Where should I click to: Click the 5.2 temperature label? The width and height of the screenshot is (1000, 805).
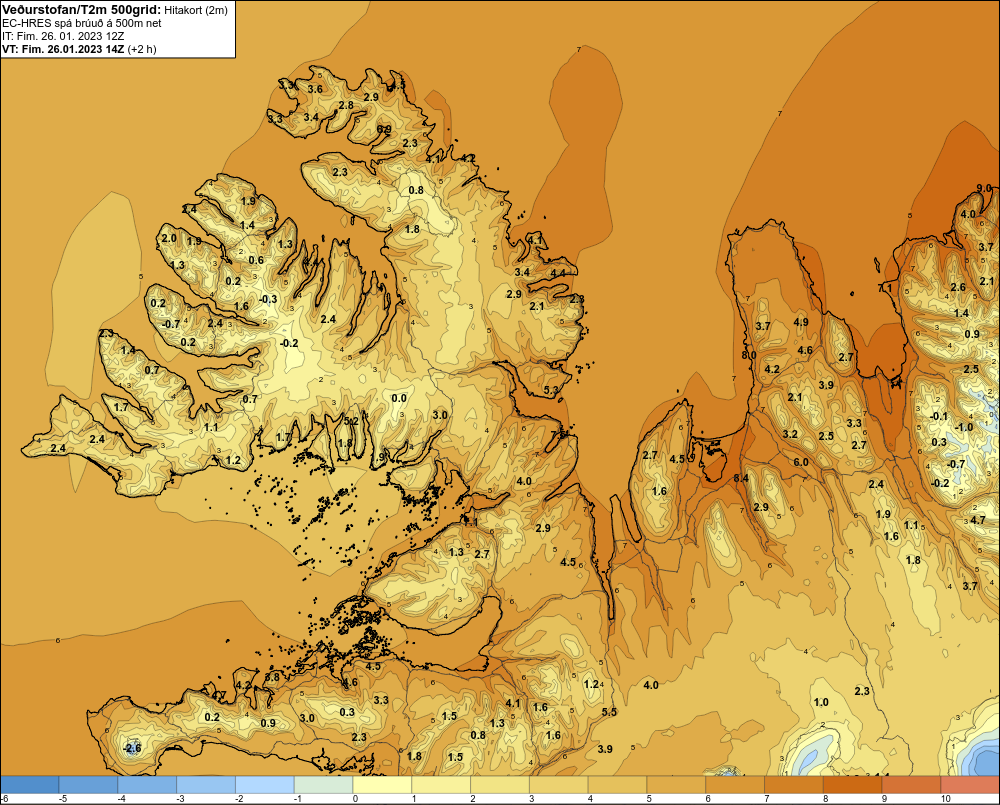[351, 421]
